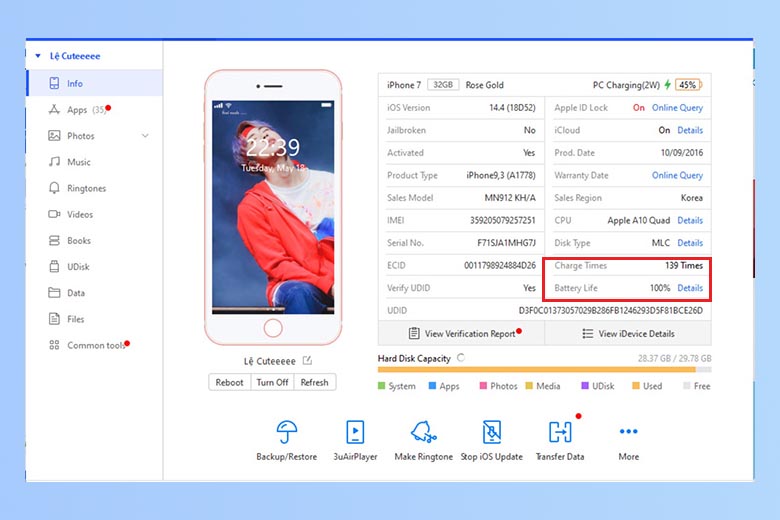The width and height of the screenshot is (780, 520).
Task: Open Battery Life Details link
Action: click(x=690, y=288)
